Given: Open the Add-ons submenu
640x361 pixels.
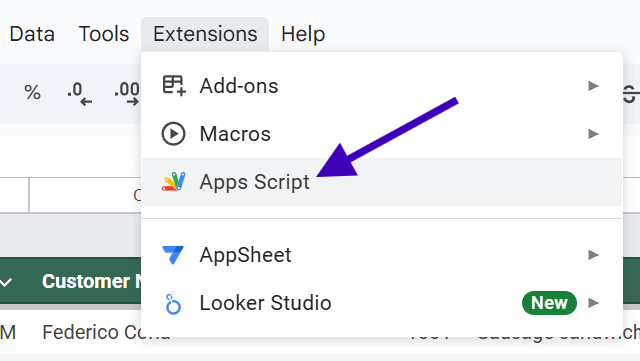Looking at the screenshot, I should pyautogui.click(x=382, y=86).
